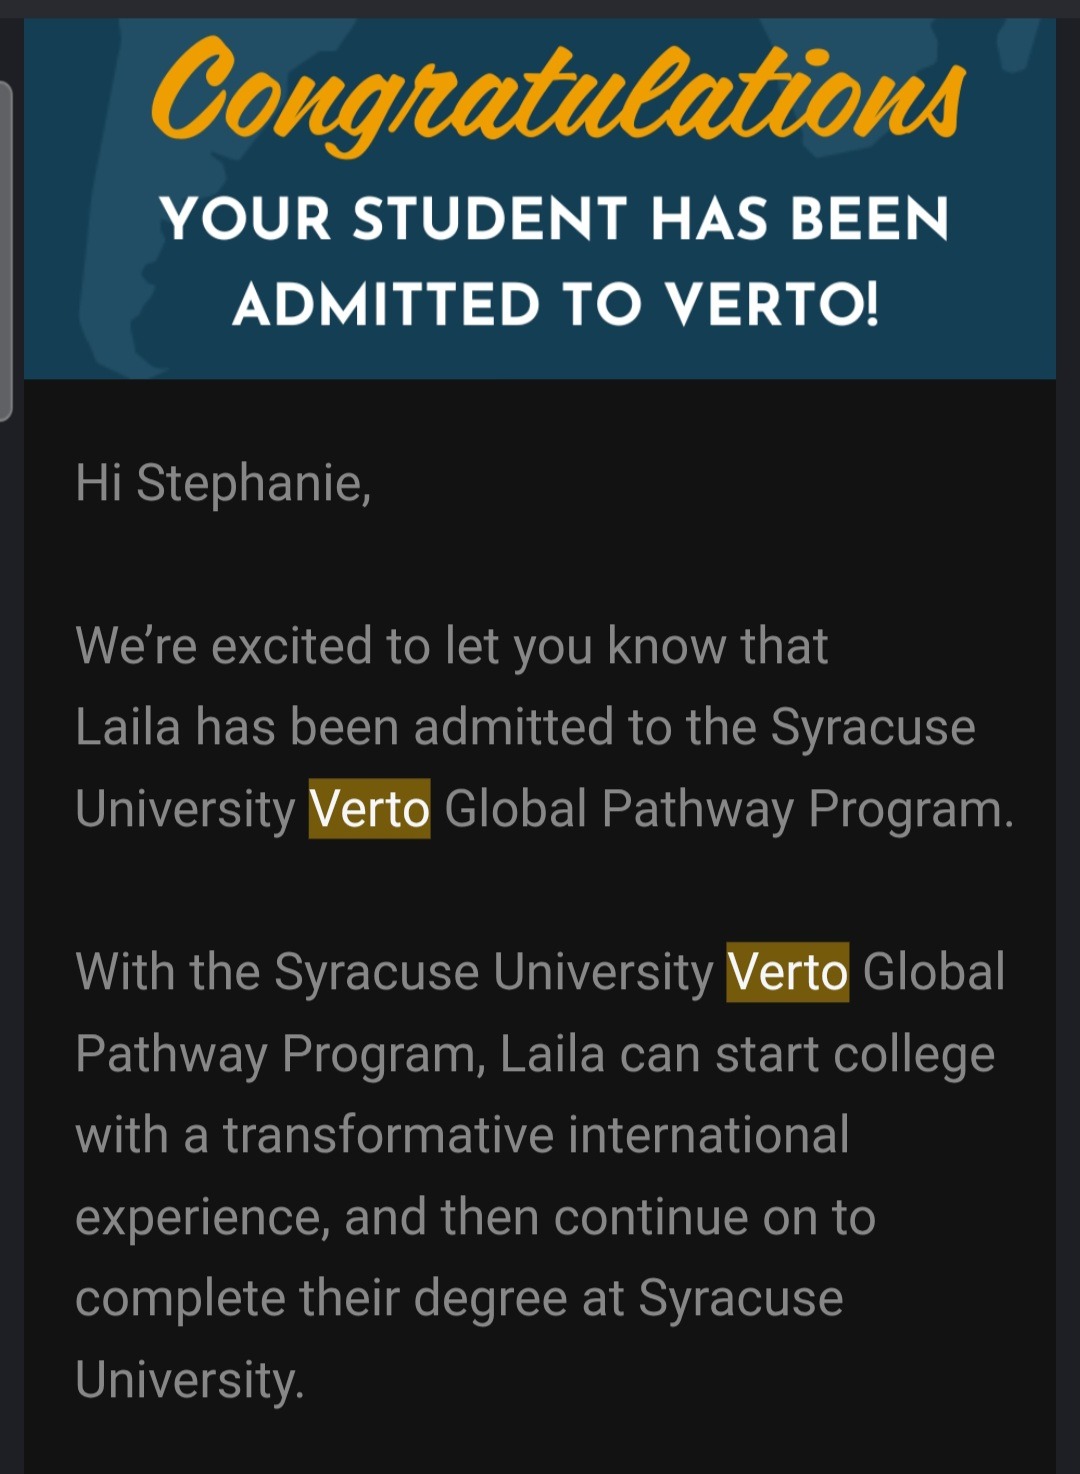The height and width of the screenshot is (1474, 1080).
Task: Click the gray scrollbar handle on left edge
Action: click(x=6, y=250)
